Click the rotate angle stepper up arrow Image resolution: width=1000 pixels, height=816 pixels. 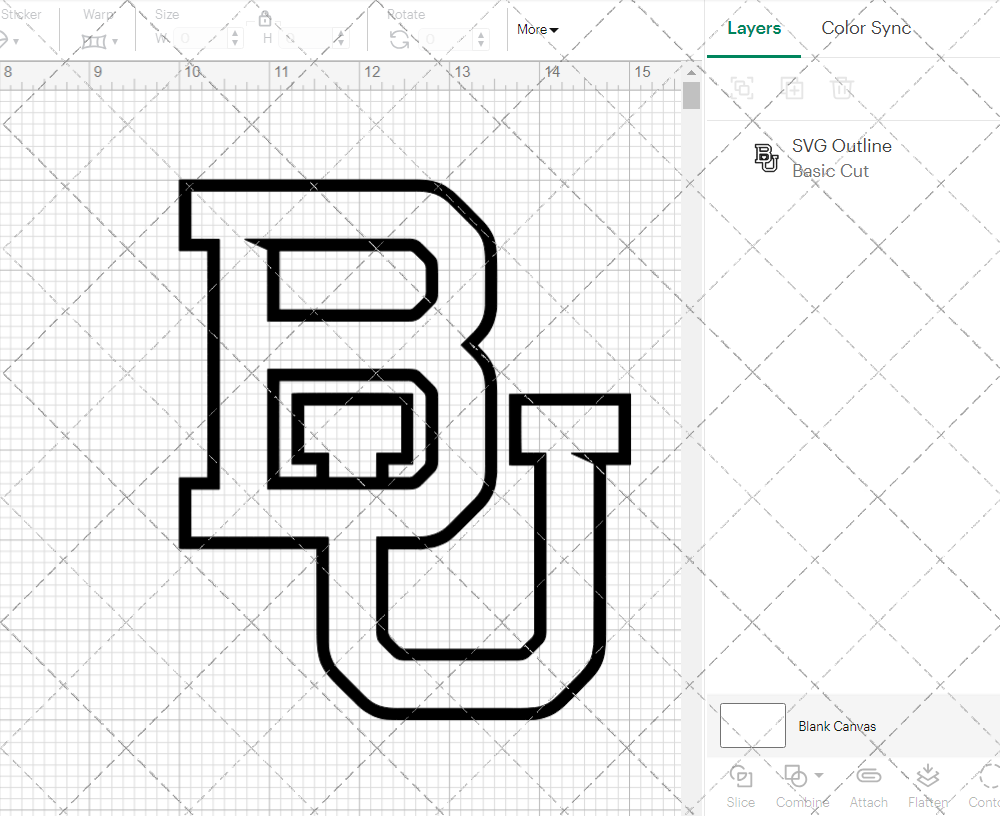(x=479, y=34)
